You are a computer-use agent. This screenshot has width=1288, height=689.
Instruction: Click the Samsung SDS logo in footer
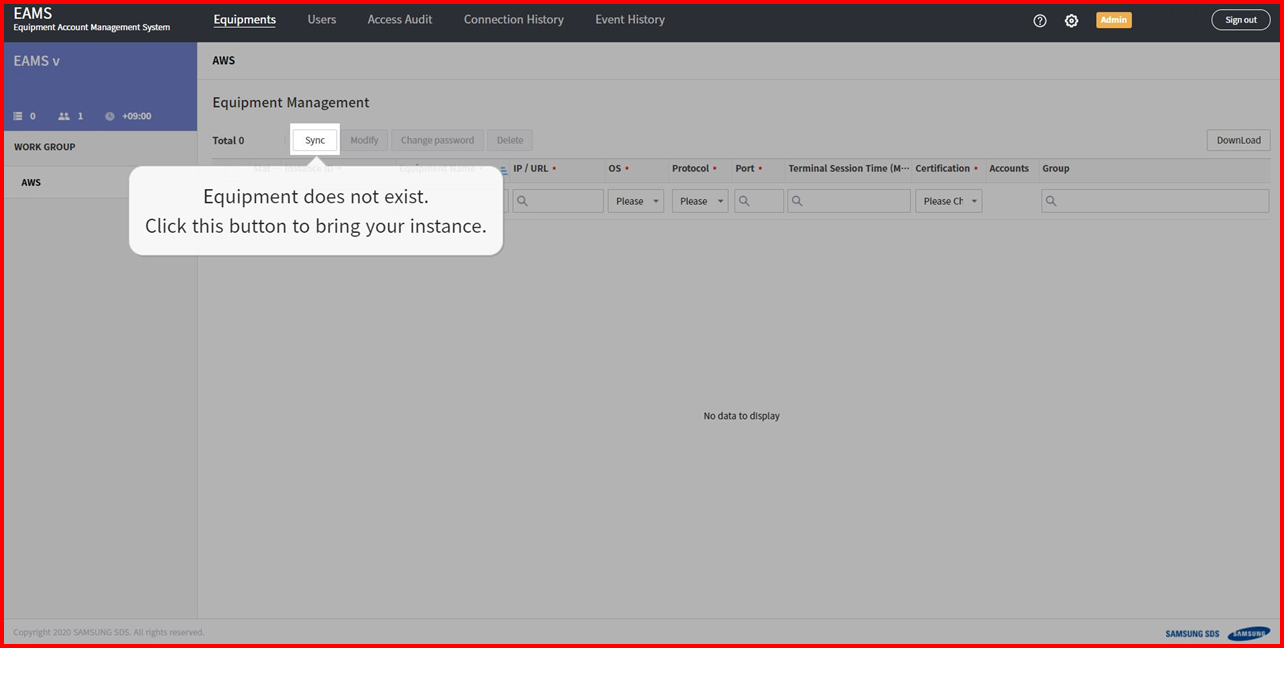pyautogui.click(x=1217, y=633)
